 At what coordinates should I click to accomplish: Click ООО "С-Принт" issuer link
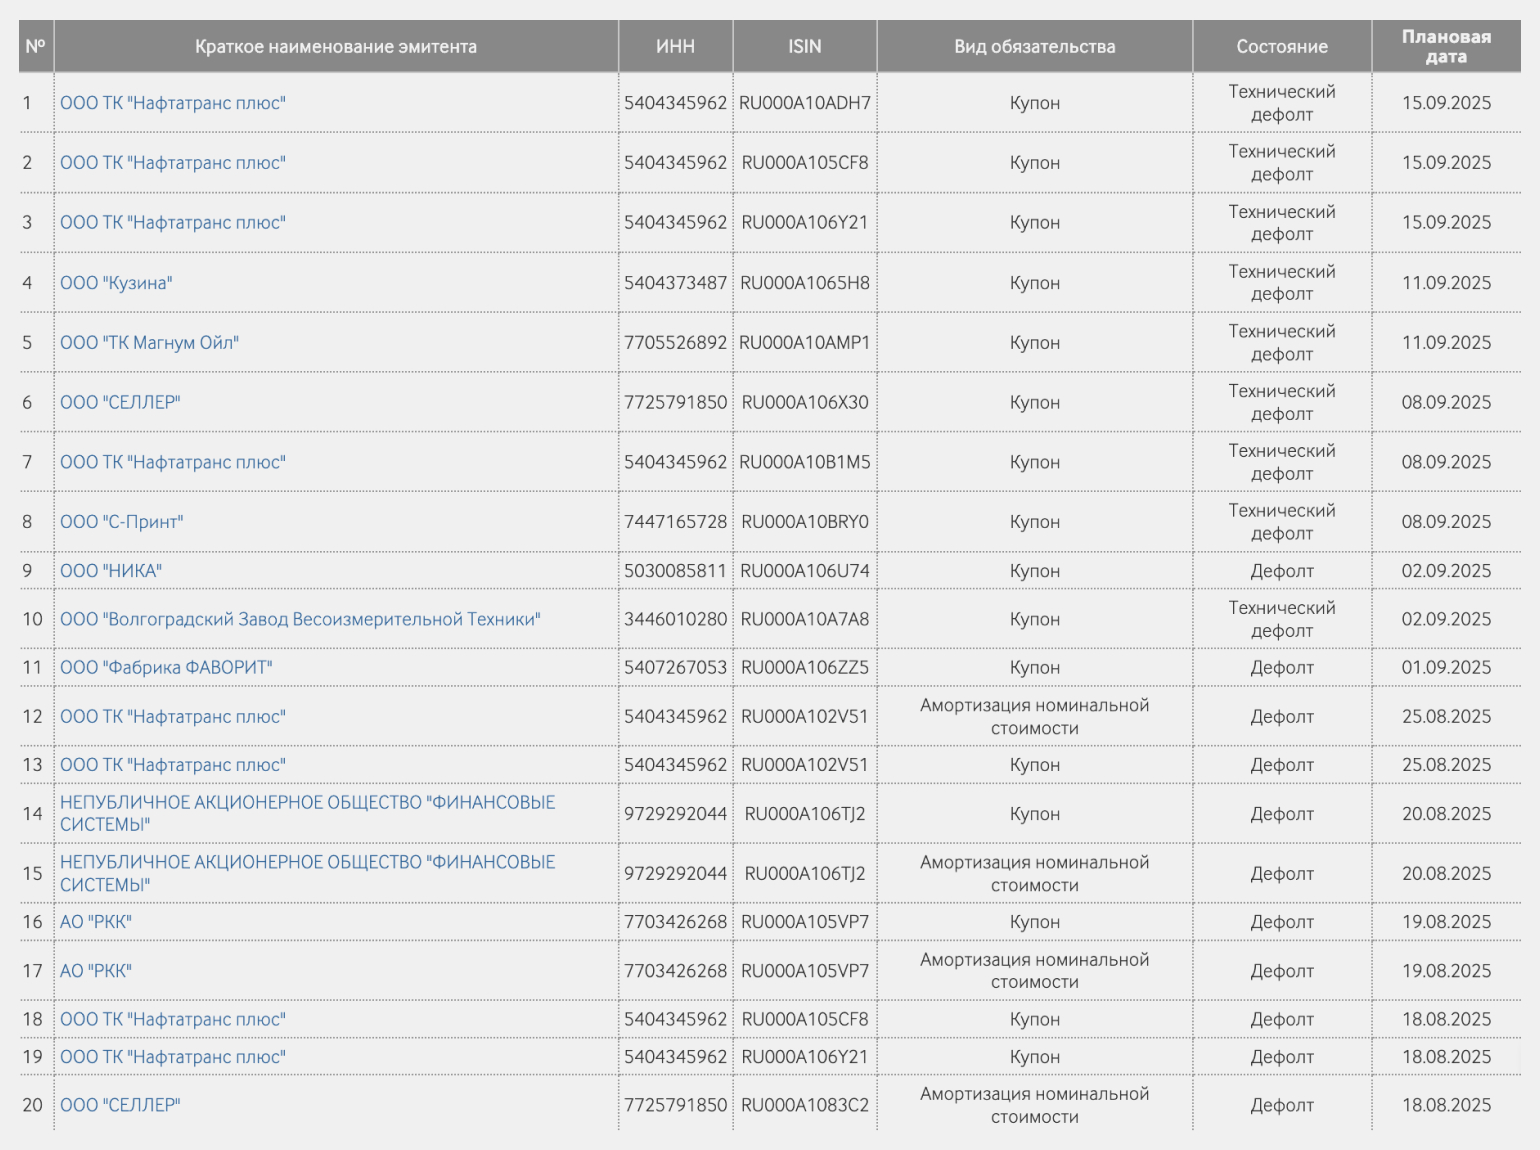(x=121, y=522)
